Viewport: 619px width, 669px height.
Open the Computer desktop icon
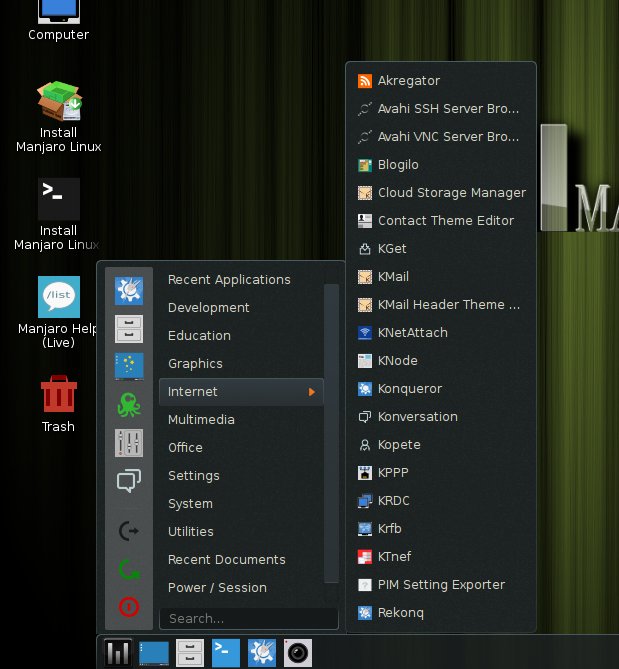(x=58, y=12)
